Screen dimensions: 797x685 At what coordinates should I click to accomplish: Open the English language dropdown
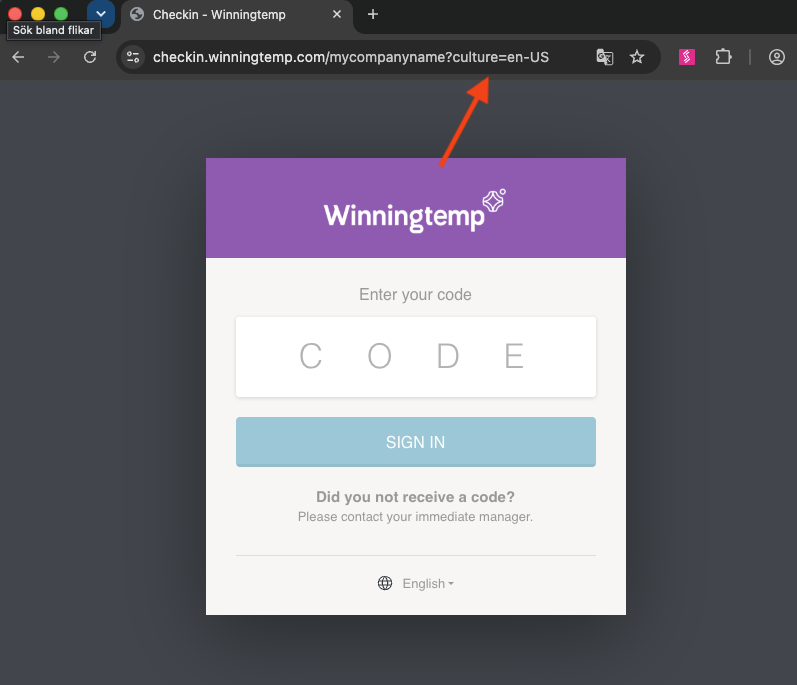point(428,583)
